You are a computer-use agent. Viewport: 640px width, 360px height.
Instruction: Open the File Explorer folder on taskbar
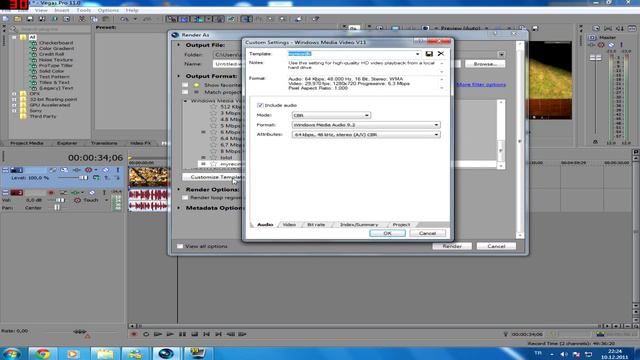pyautogui.click(x=104, y=353)
